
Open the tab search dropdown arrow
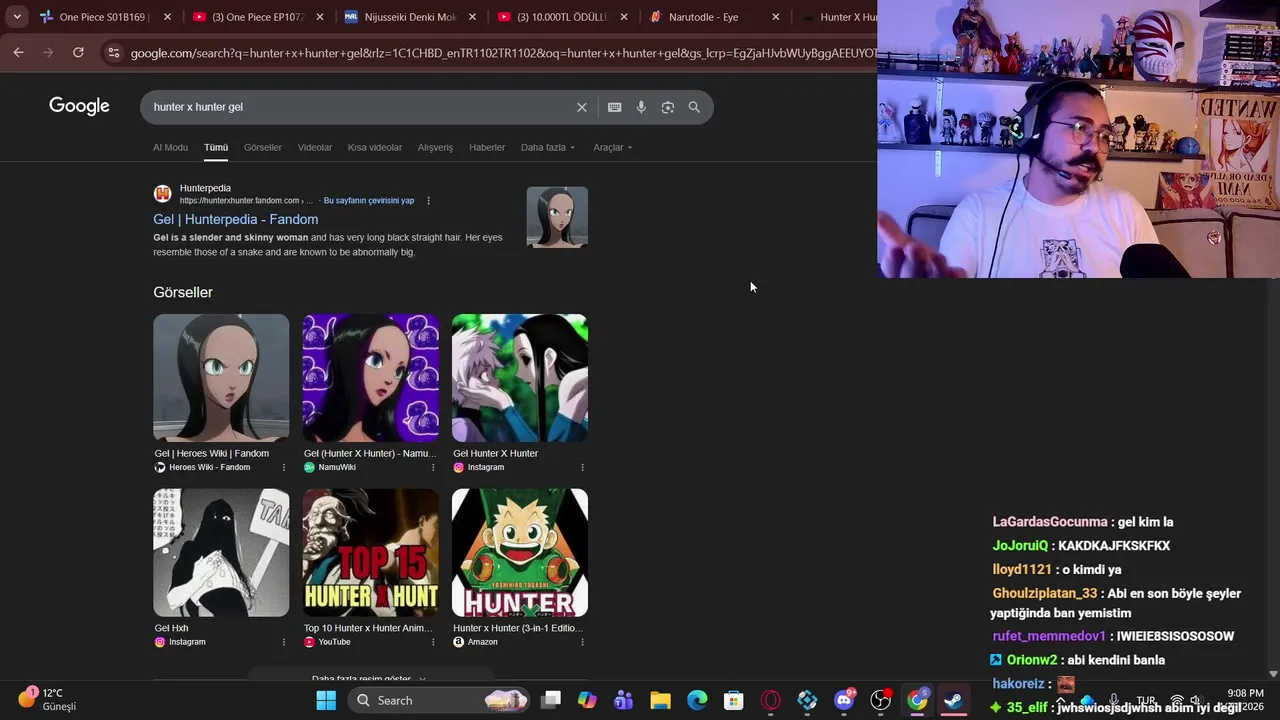[x=19, y=17]
